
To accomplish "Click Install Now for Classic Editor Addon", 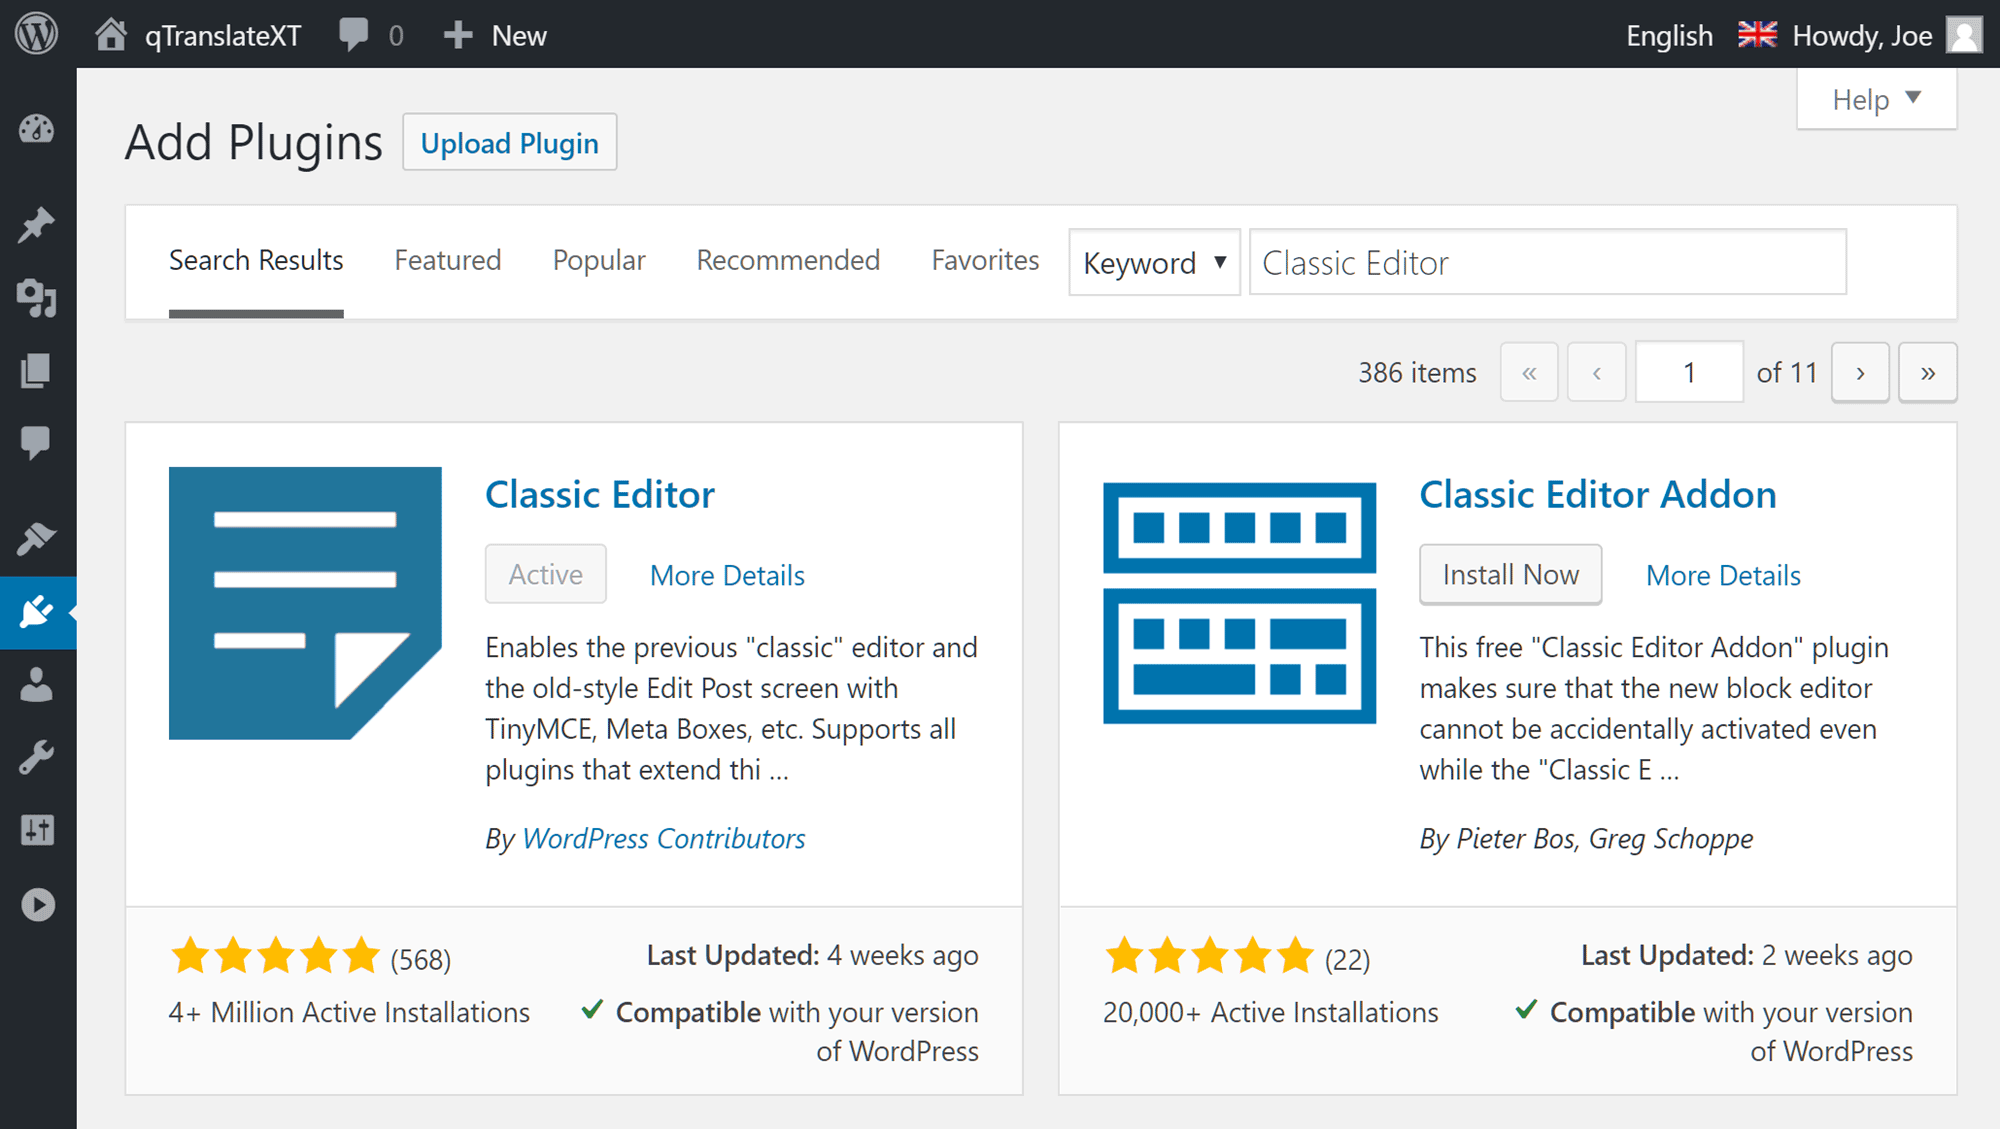I will tap(1508, 574).
